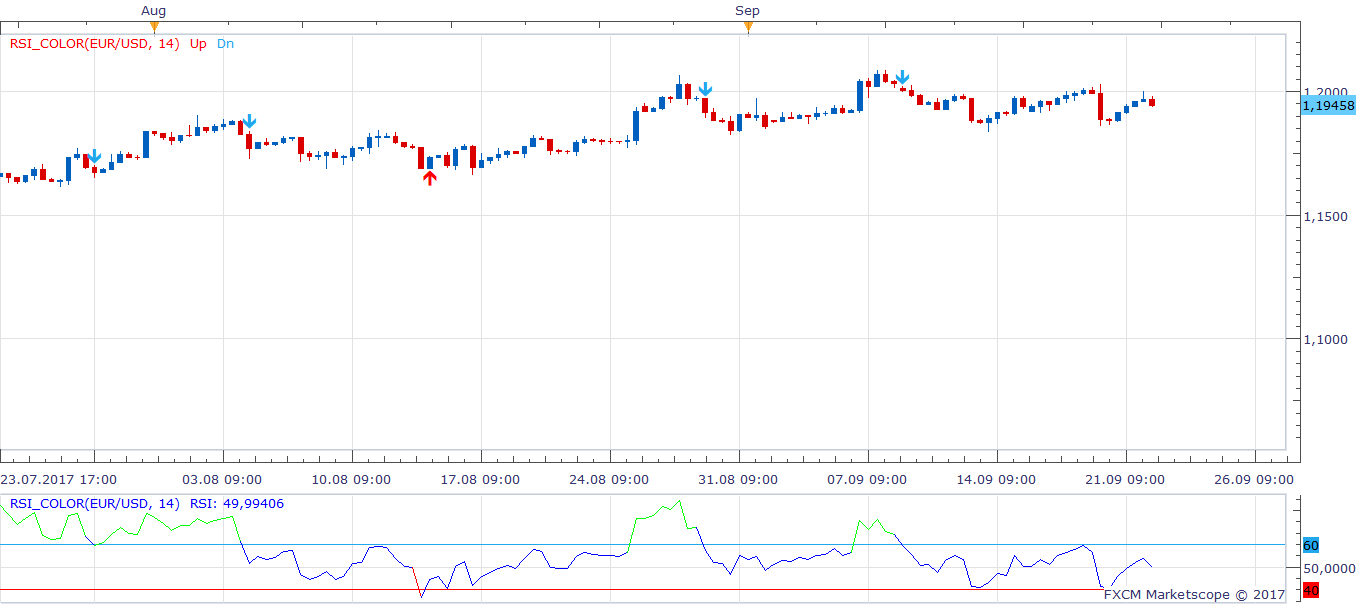The image size is (1366, 604).
Task: Click the 1,1000 price axis label
Action: (1324, 340)
